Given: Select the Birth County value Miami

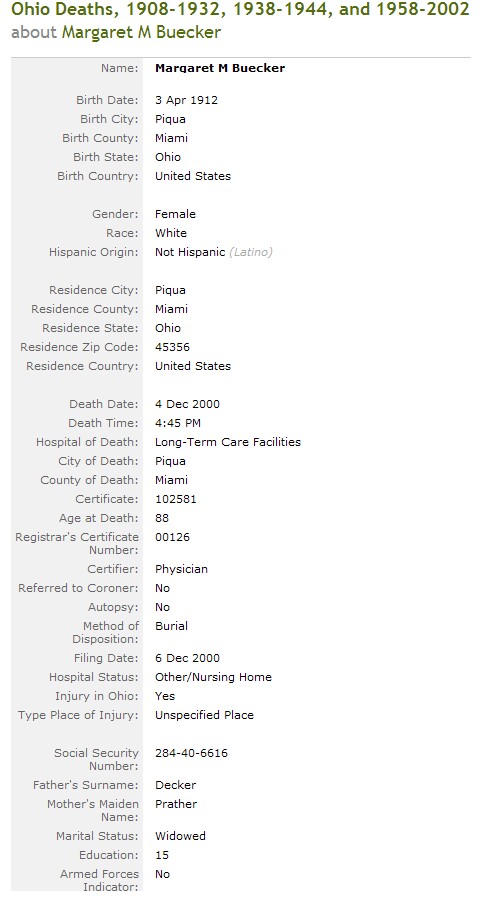Looking at the screenshot, I should pyautogui.click(x=171, y=138).
